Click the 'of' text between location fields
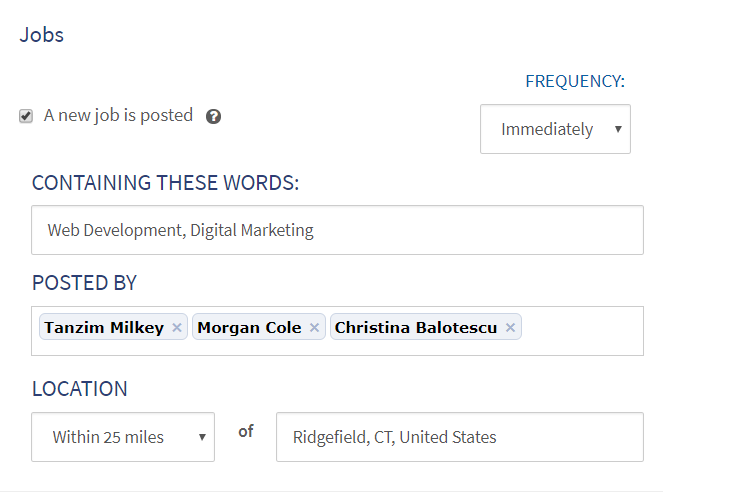746x498 pixels. pyautogui.click(x=245, y=431)
